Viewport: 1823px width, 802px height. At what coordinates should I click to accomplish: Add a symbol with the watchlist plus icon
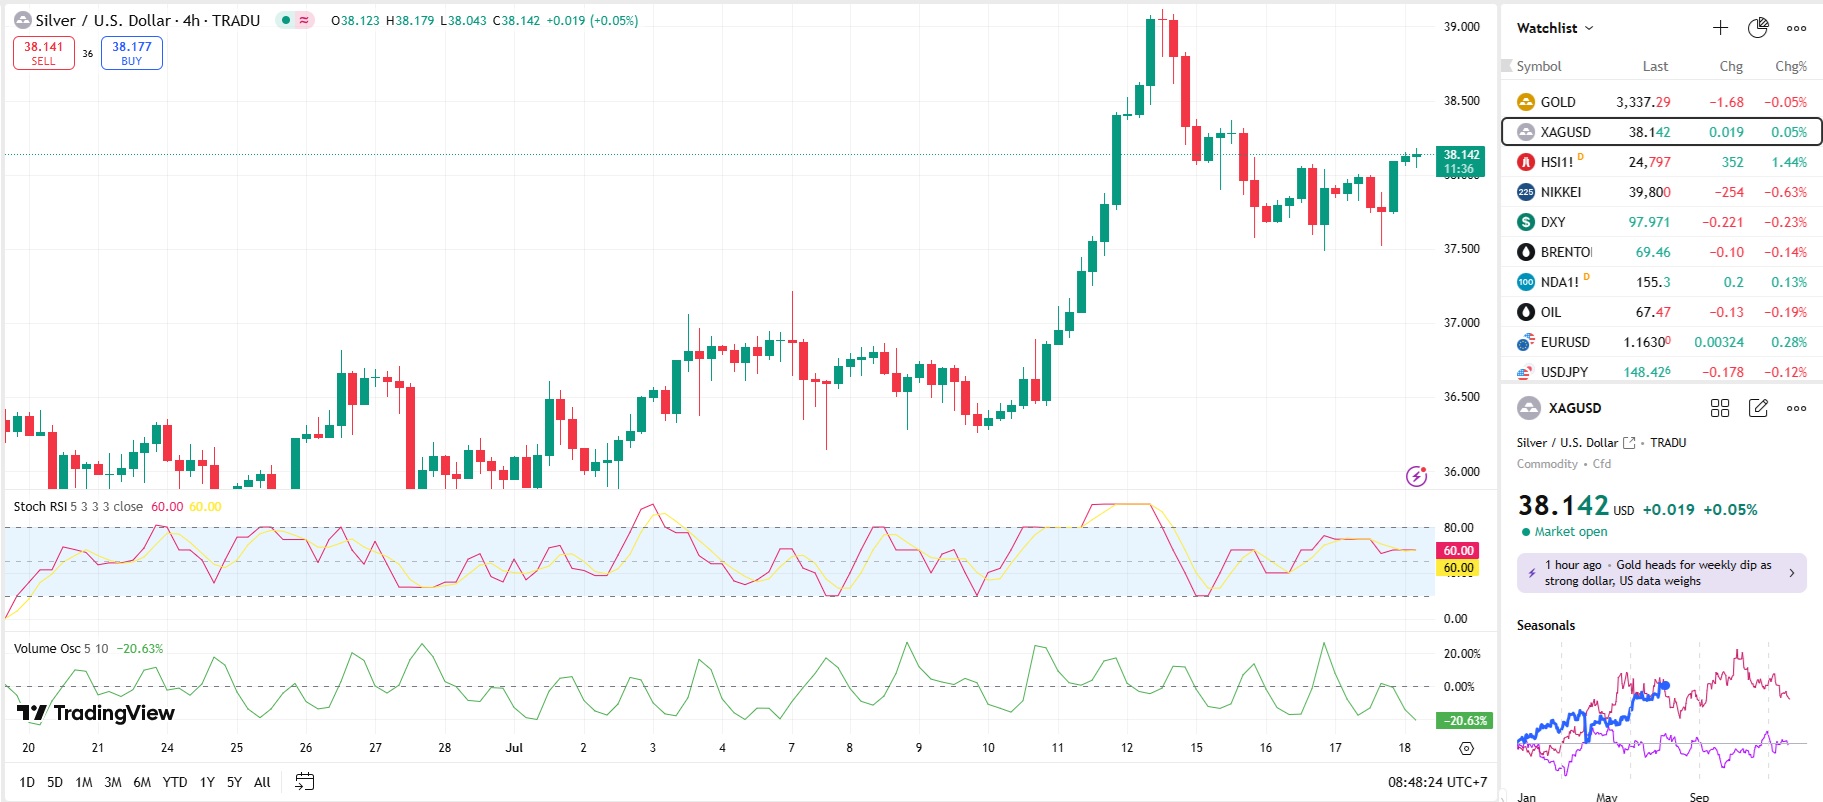click(1720, 28)
